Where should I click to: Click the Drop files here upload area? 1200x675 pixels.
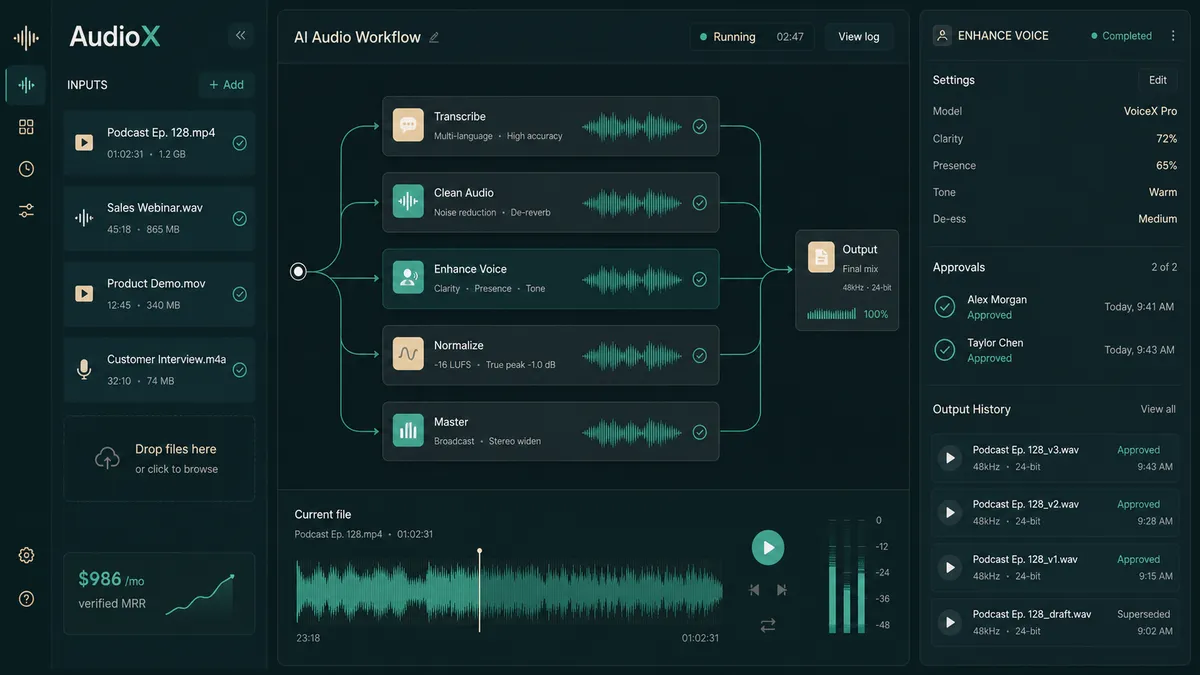point(159,458)
